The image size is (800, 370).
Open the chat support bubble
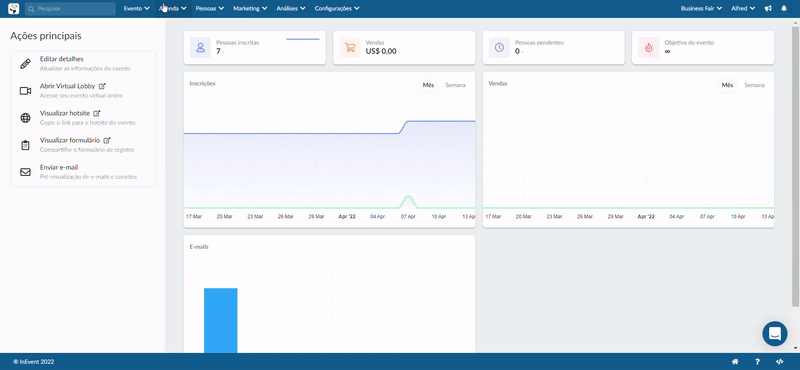[x=775, y=334]
